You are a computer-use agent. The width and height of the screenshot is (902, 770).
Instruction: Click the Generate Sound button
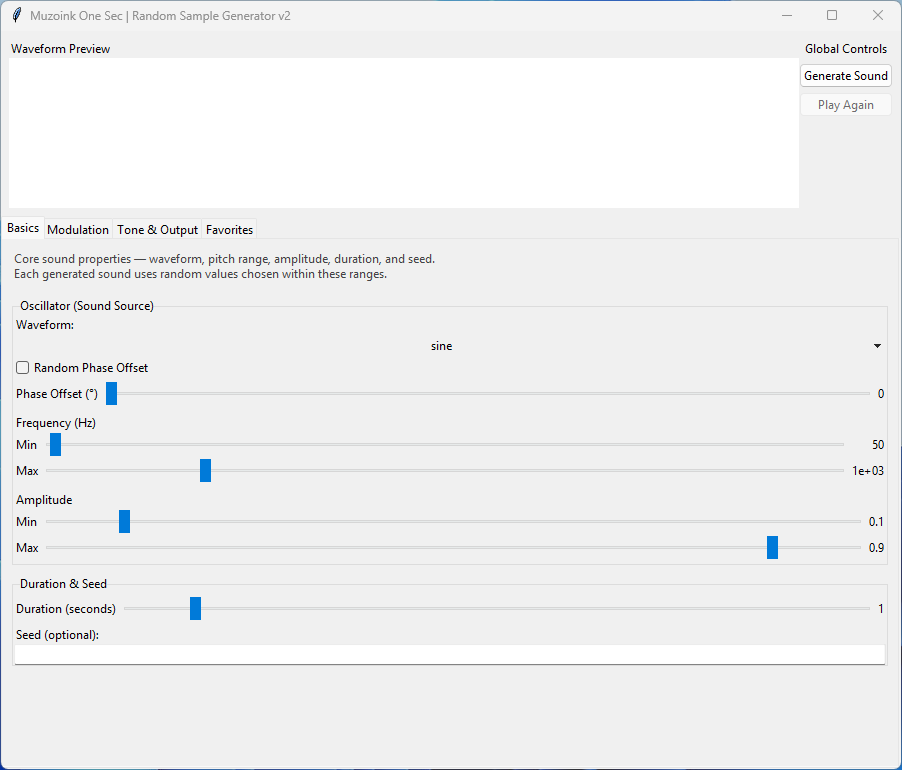point(846,76)
